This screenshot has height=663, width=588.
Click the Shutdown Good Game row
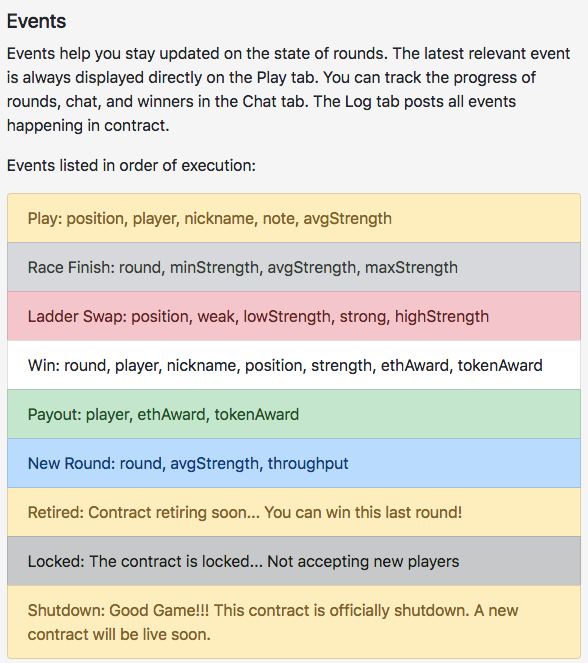click(x=294, y=622)
